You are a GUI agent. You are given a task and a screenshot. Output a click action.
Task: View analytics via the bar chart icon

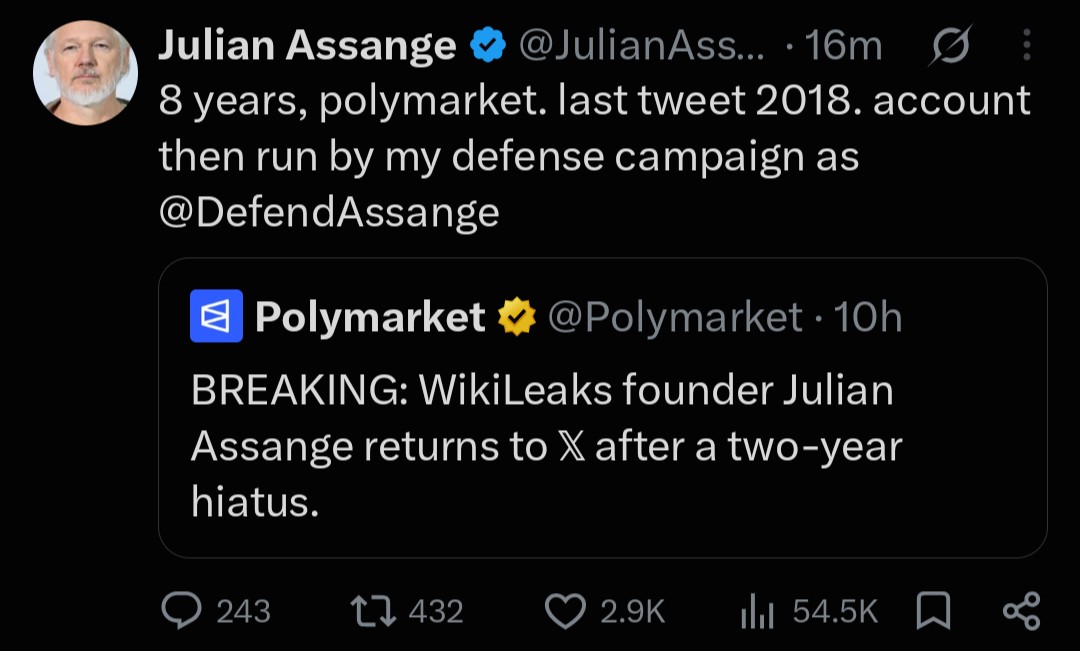click(x=757, y=611)
